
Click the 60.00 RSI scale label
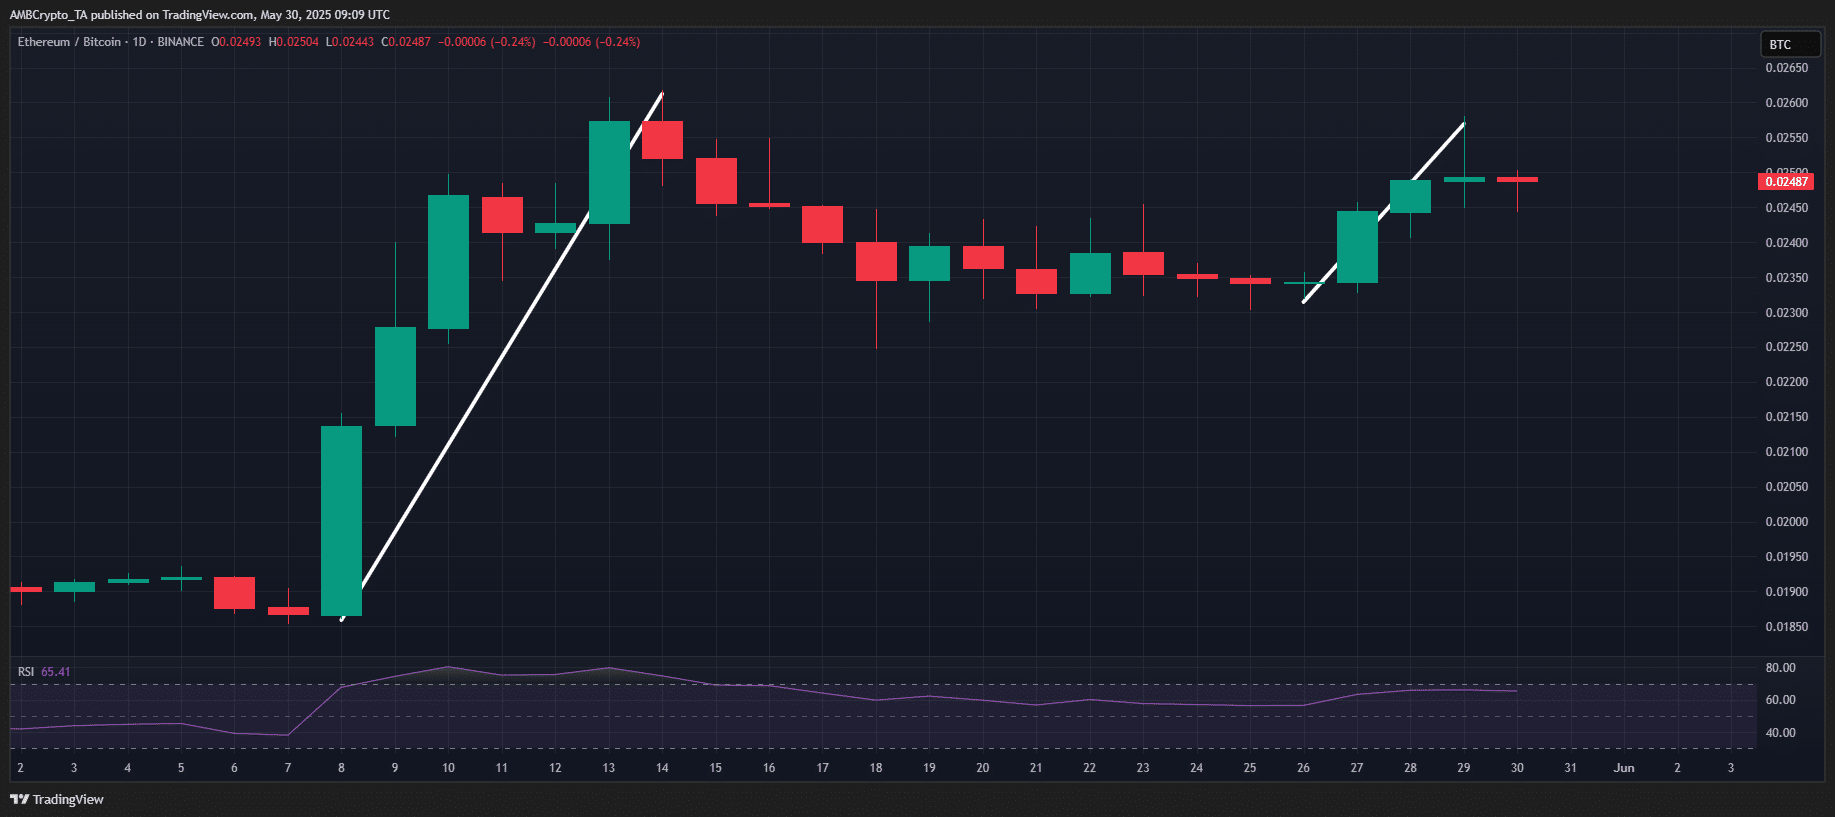(1780, 700)
